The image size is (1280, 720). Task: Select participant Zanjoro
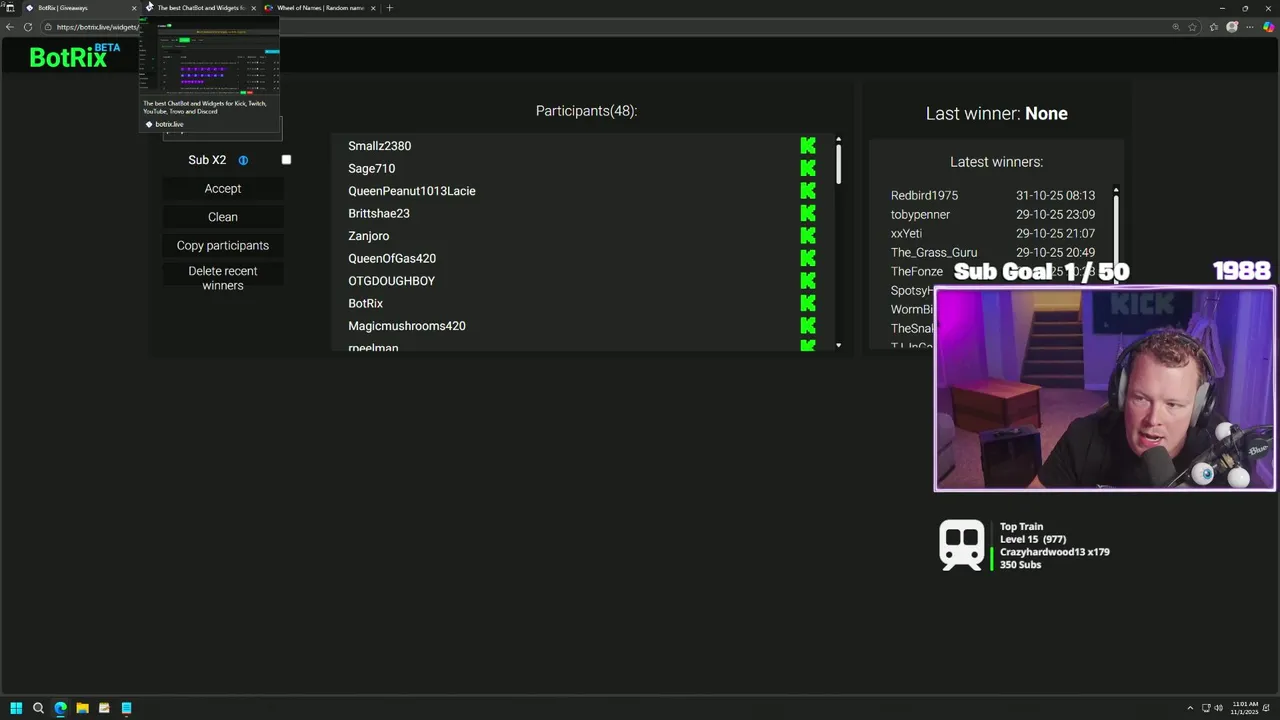(x=368, y=236)
